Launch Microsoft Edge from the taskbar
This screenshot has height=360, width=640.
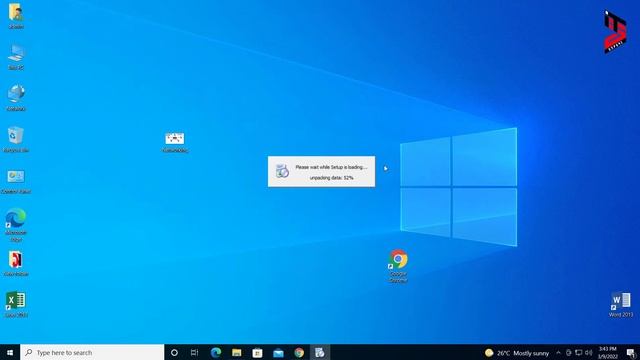[216, 352]
